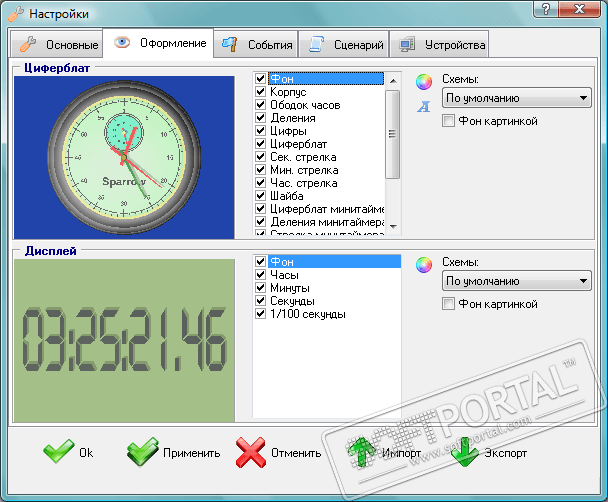This screenshot has width=608, height=502.
Task: Toggle the 1/100 секунды checkbox
Action: [261, 314]
